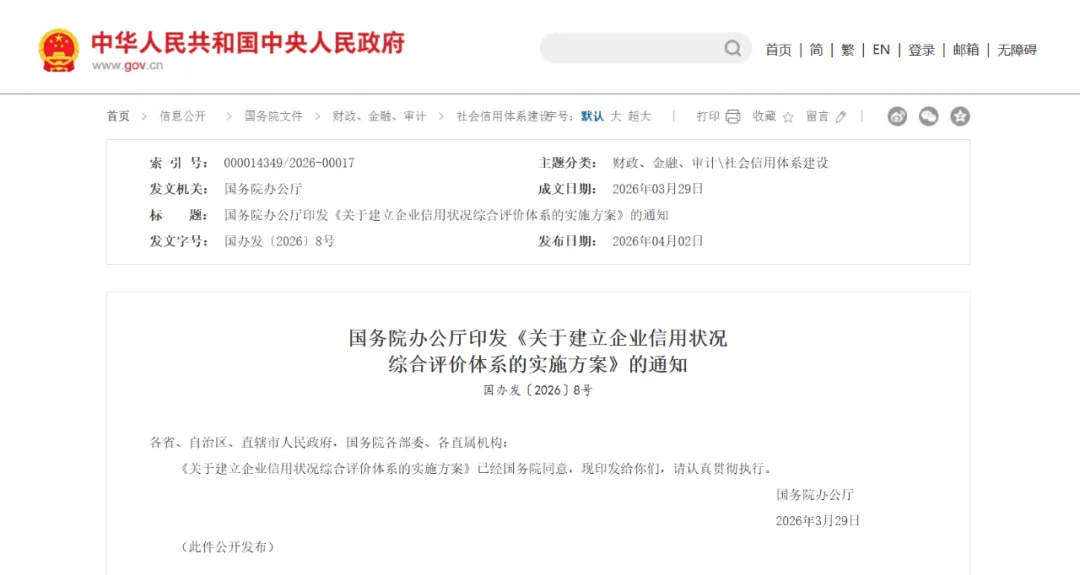Click document number 国办发〔2026〕8号 in table
Image resolution: width=1080 pixels, height=575 pixels.
[x=279, y=242]
